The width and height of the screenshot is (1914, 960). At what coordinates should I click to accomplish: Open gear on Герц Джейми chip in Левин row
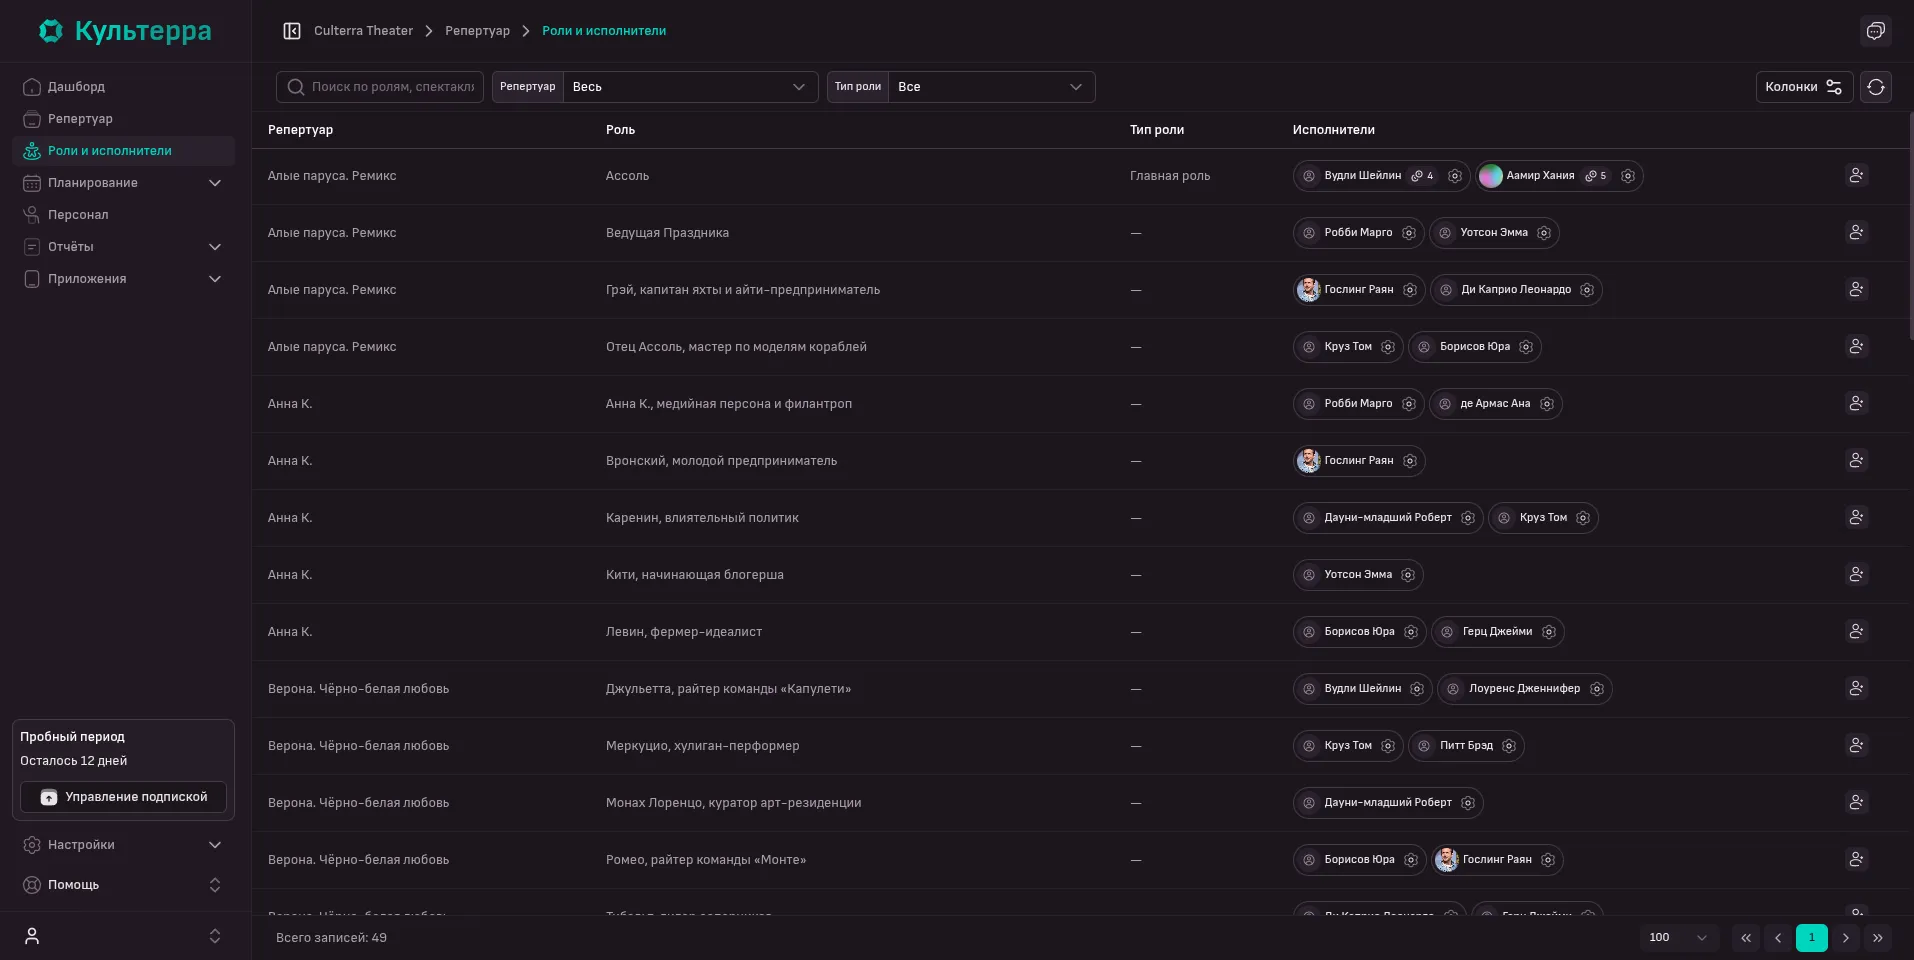1549,632
